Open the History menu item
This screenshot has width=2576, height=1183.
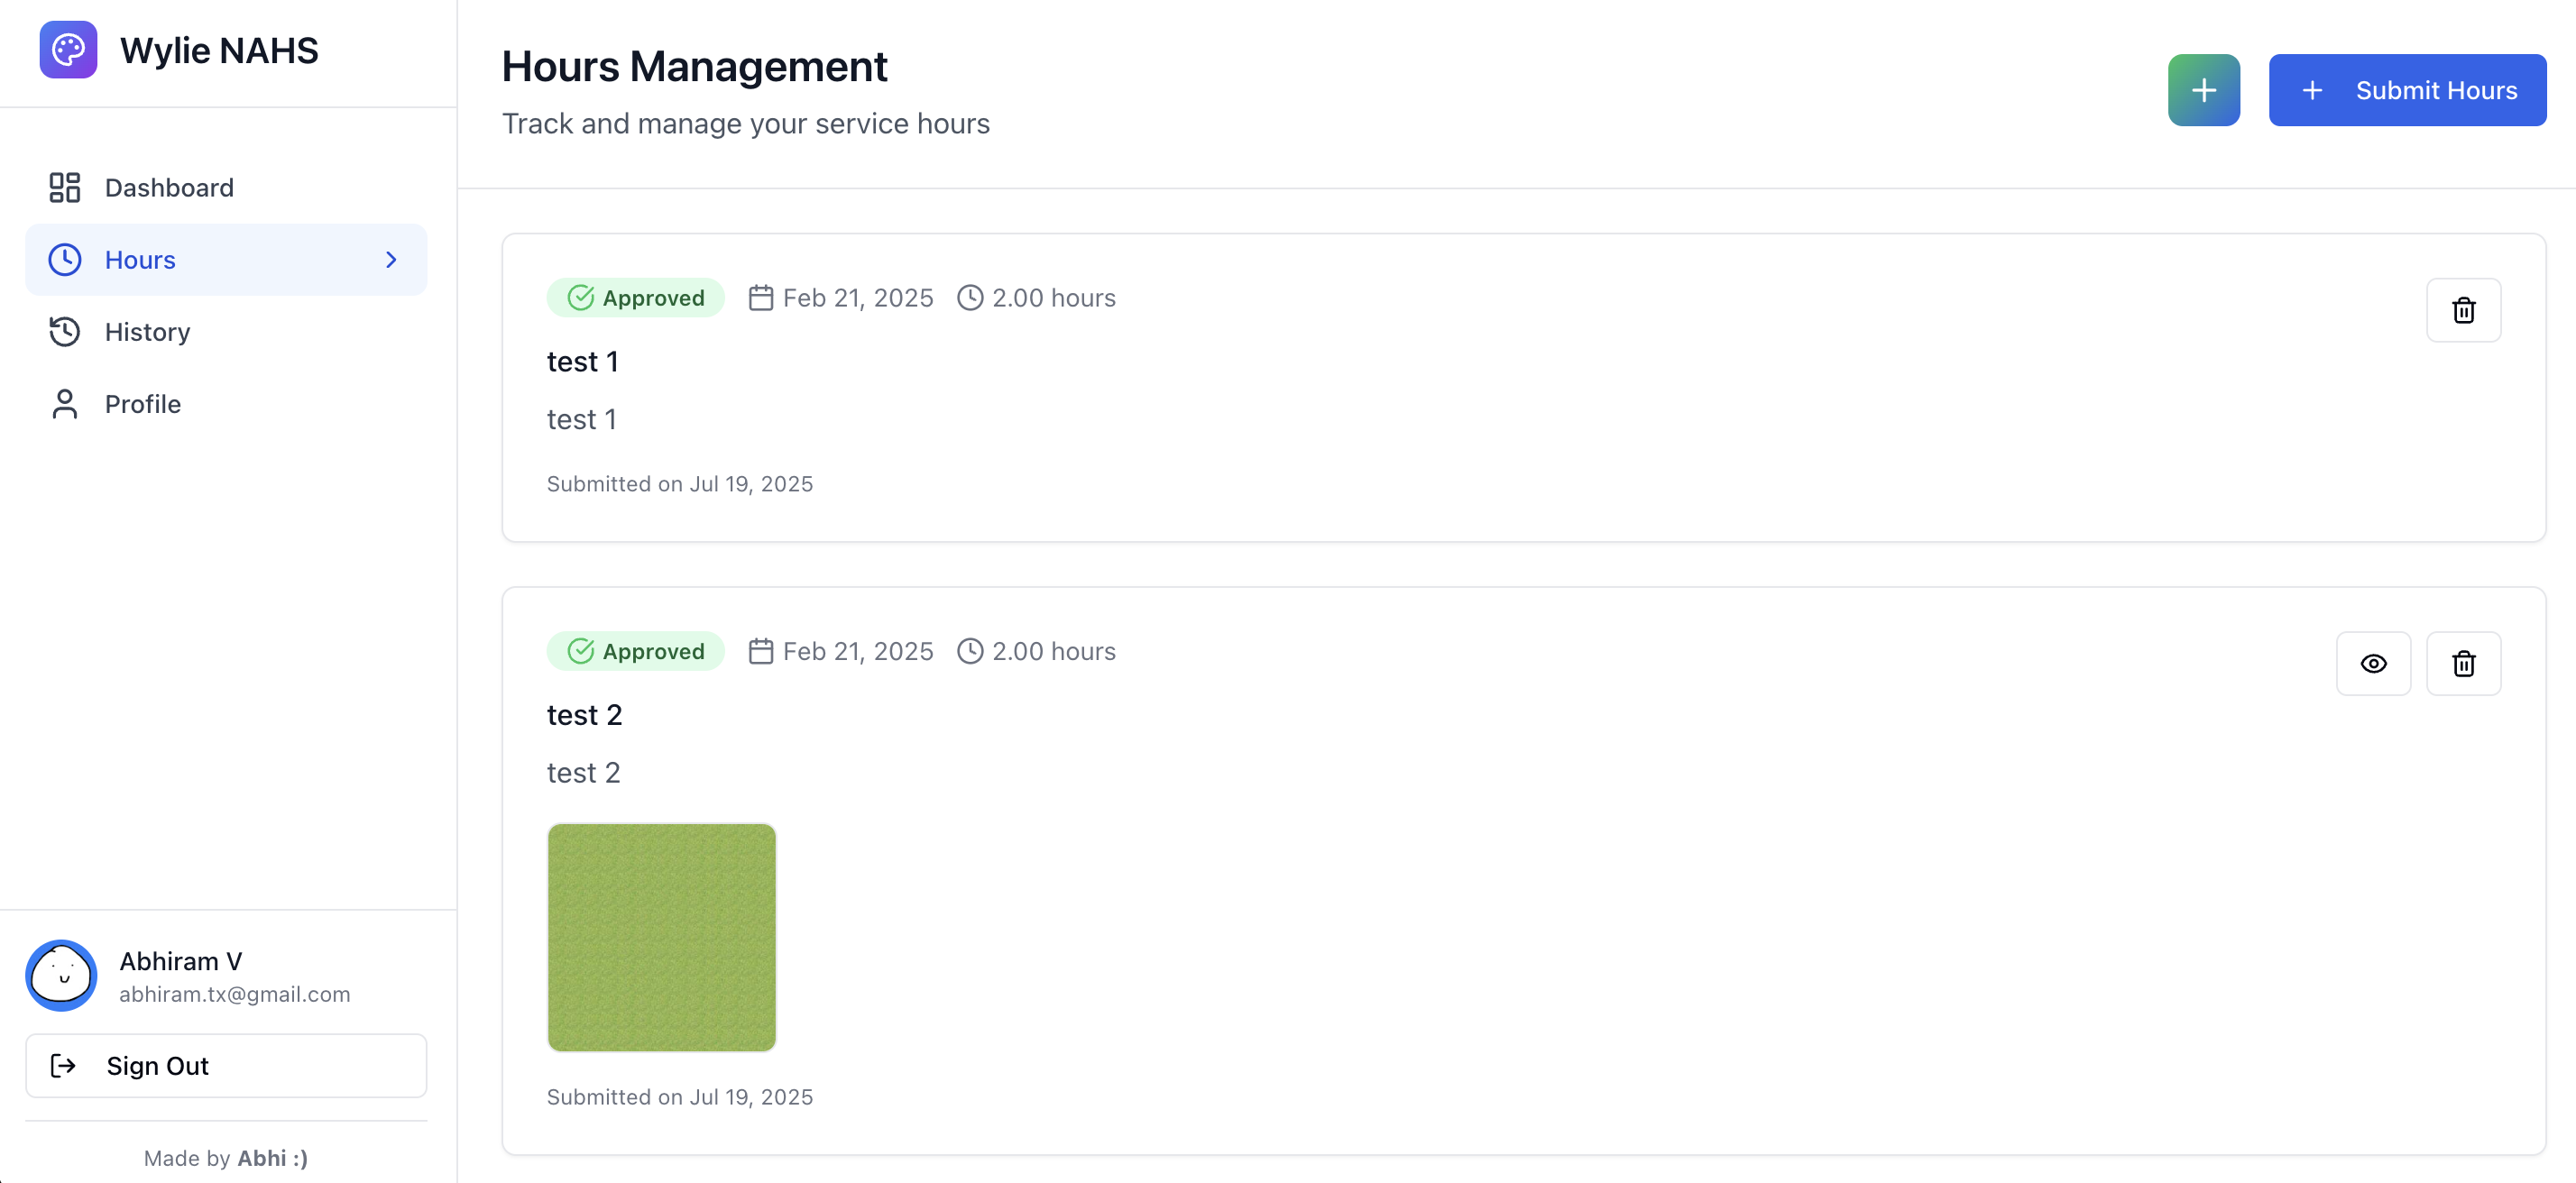tap(148, 331)
